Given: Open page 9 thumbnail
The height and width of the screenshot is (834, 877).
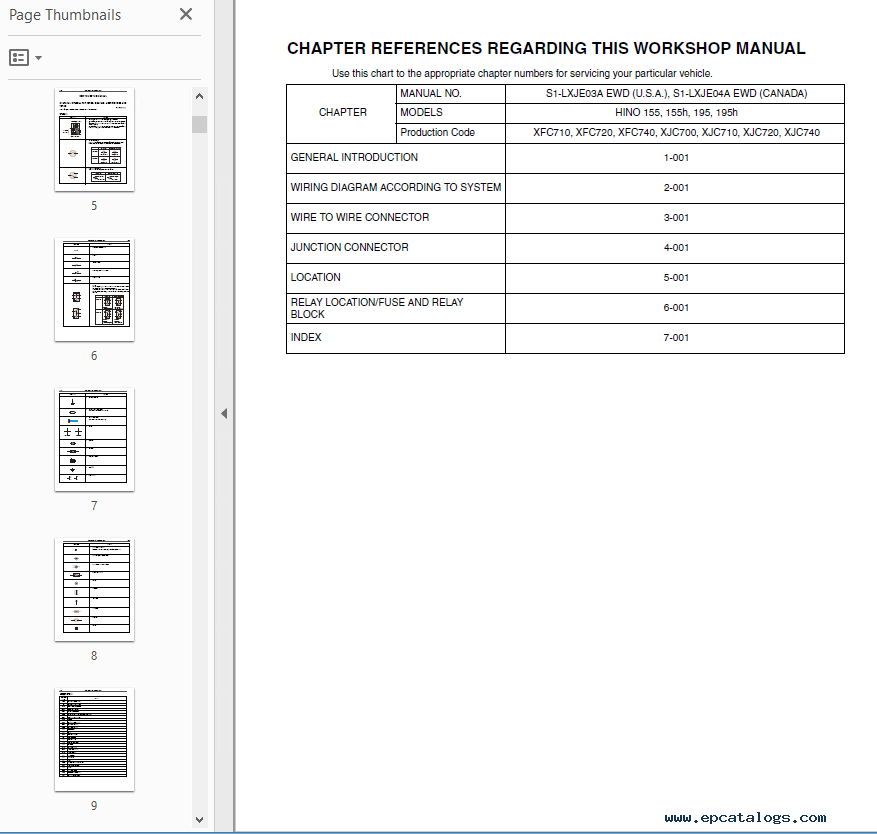Looking at the screenshot, I should pos(94,739).
